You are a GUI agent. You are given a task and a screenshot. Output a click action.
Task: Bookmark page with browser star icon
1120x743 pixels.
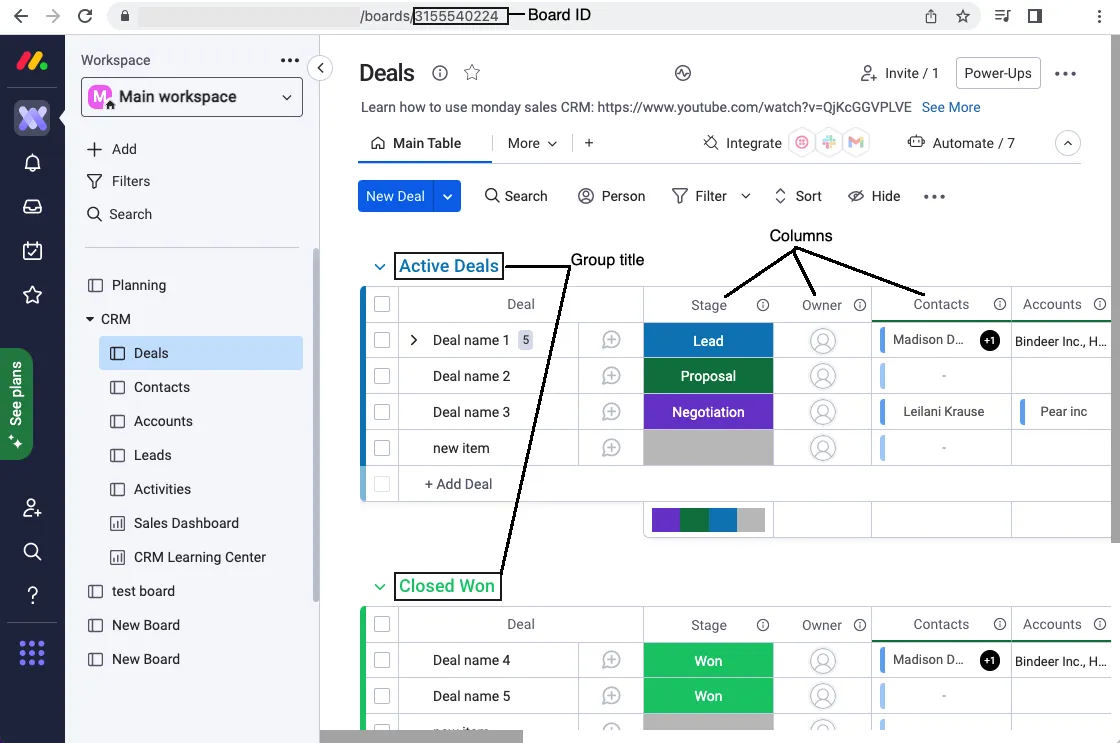click(963, 16)
